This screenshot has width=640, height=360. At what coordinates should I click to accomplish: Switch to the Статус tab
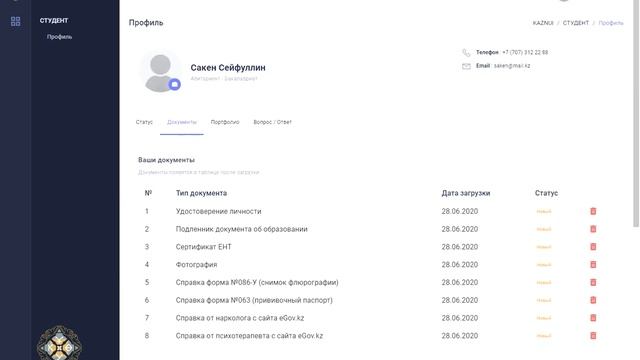click(144, 122)
